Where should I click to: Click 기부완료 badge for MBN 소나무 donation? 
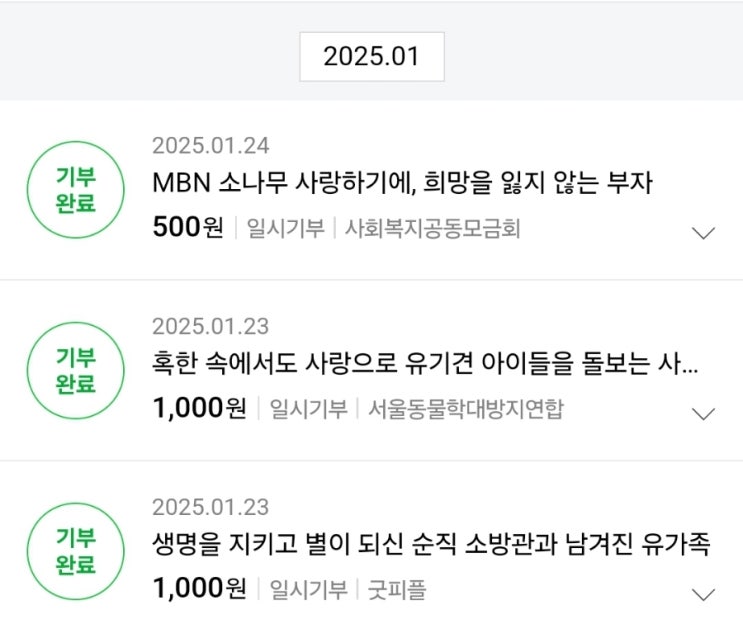(x=75, y=190)
